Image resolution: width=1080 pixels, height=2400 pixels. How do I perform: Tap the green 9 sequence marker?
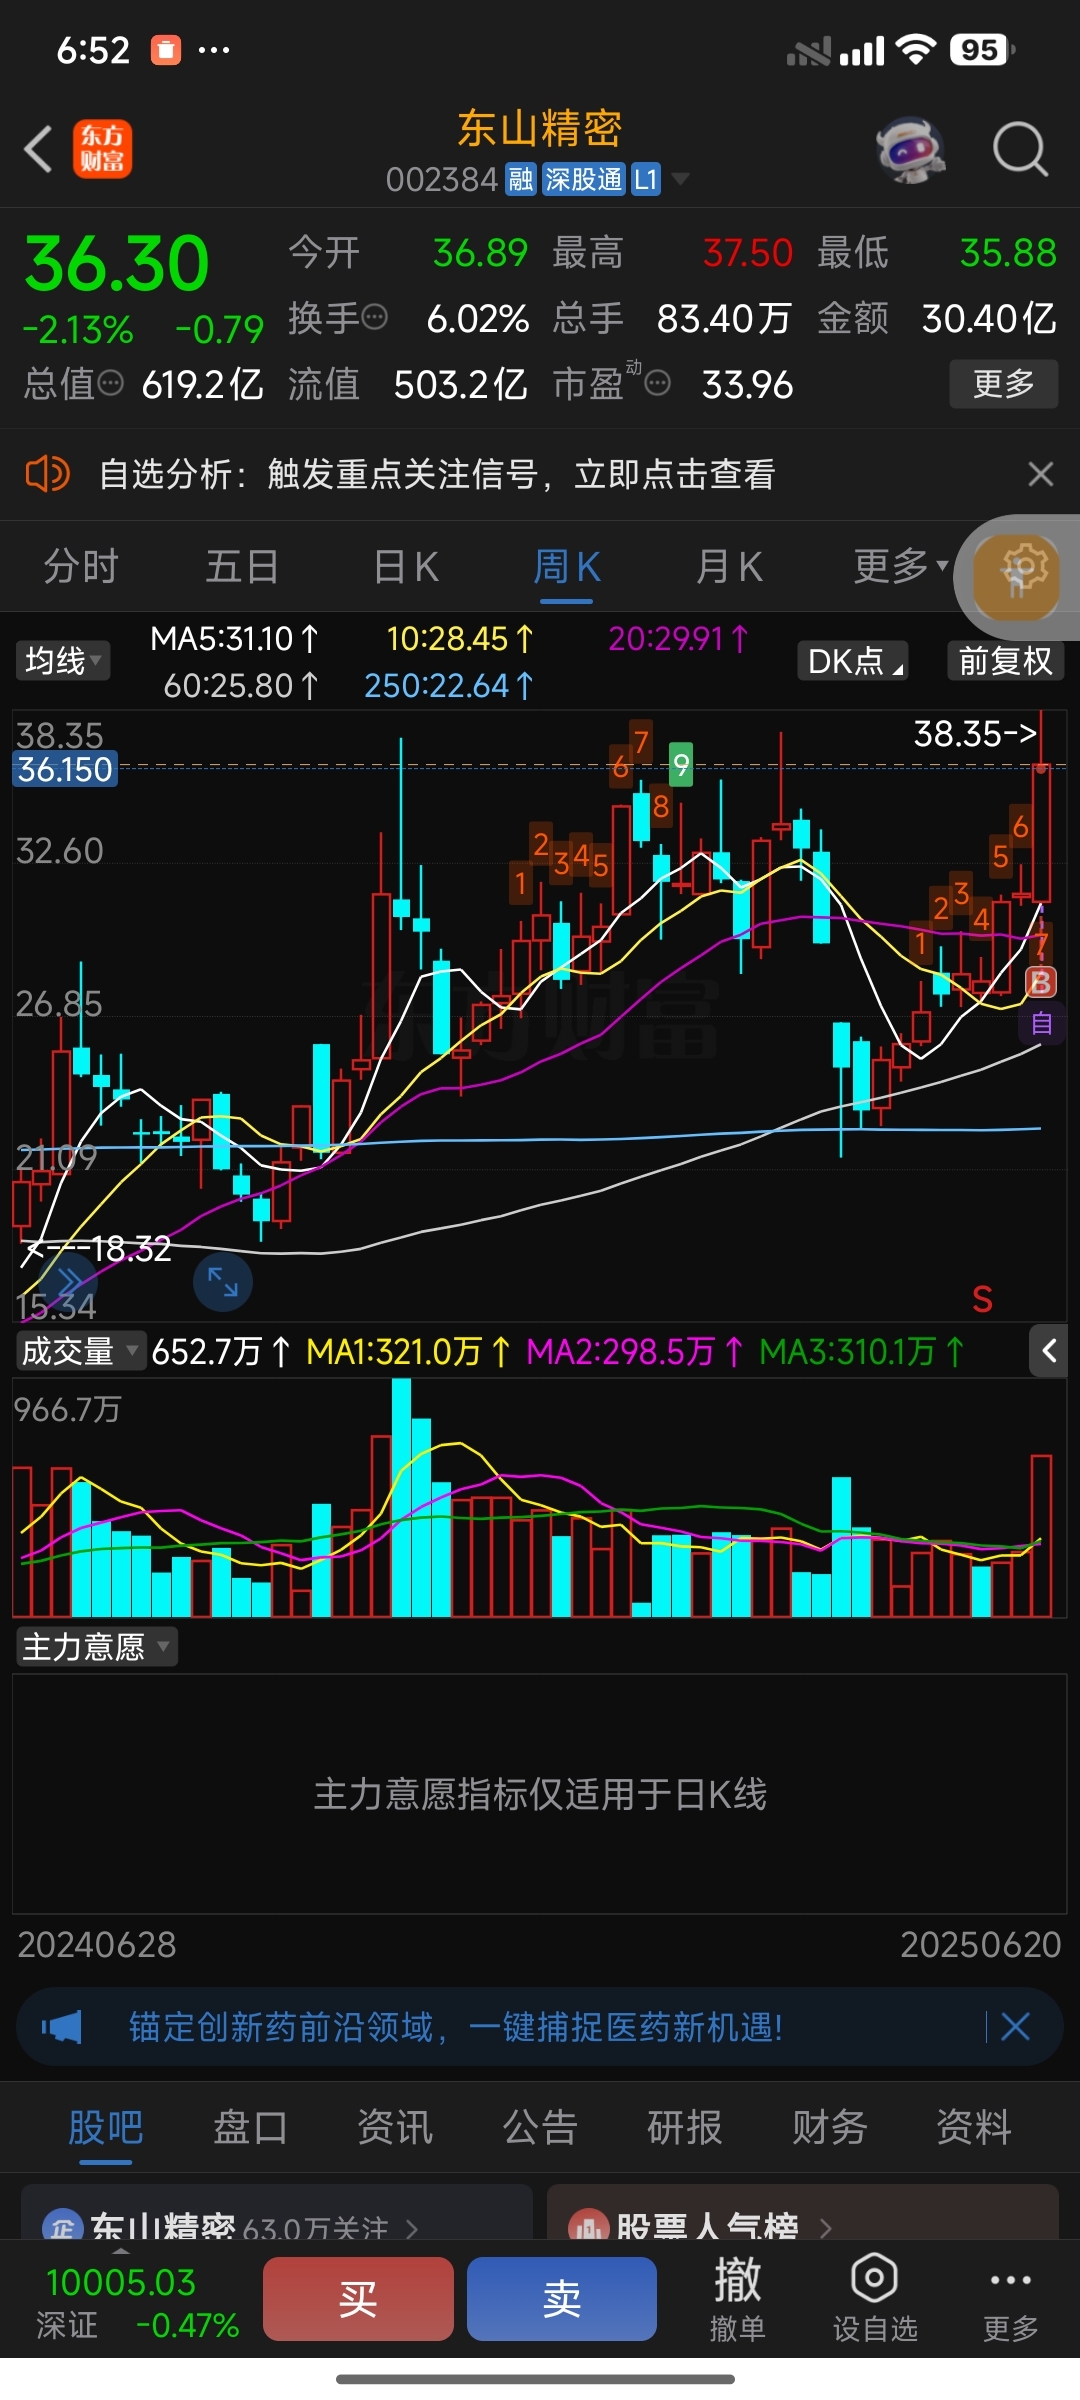681,765
